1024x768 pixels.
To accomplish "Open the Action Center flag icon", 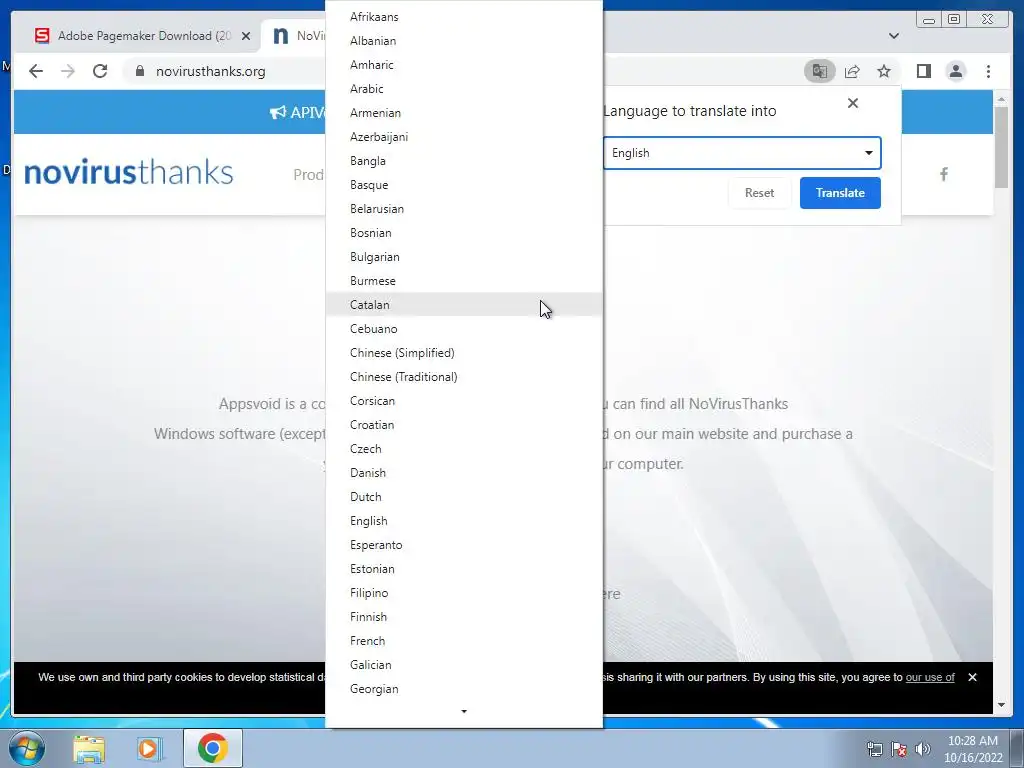I will [899, 749].
